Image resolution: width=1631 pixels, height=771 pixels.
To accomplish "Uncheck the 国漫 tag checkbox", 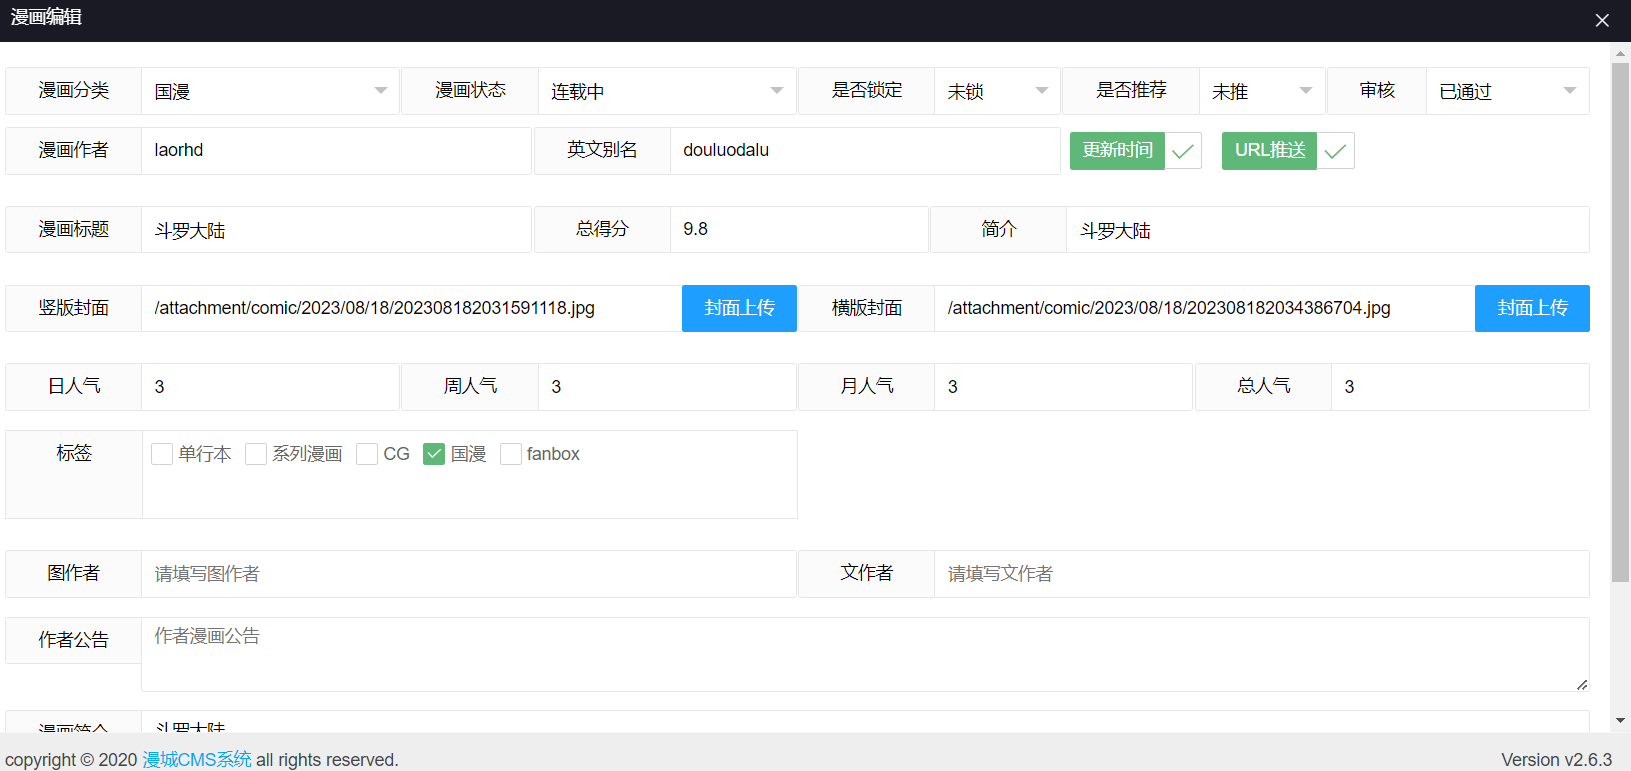I will point(434,454).
